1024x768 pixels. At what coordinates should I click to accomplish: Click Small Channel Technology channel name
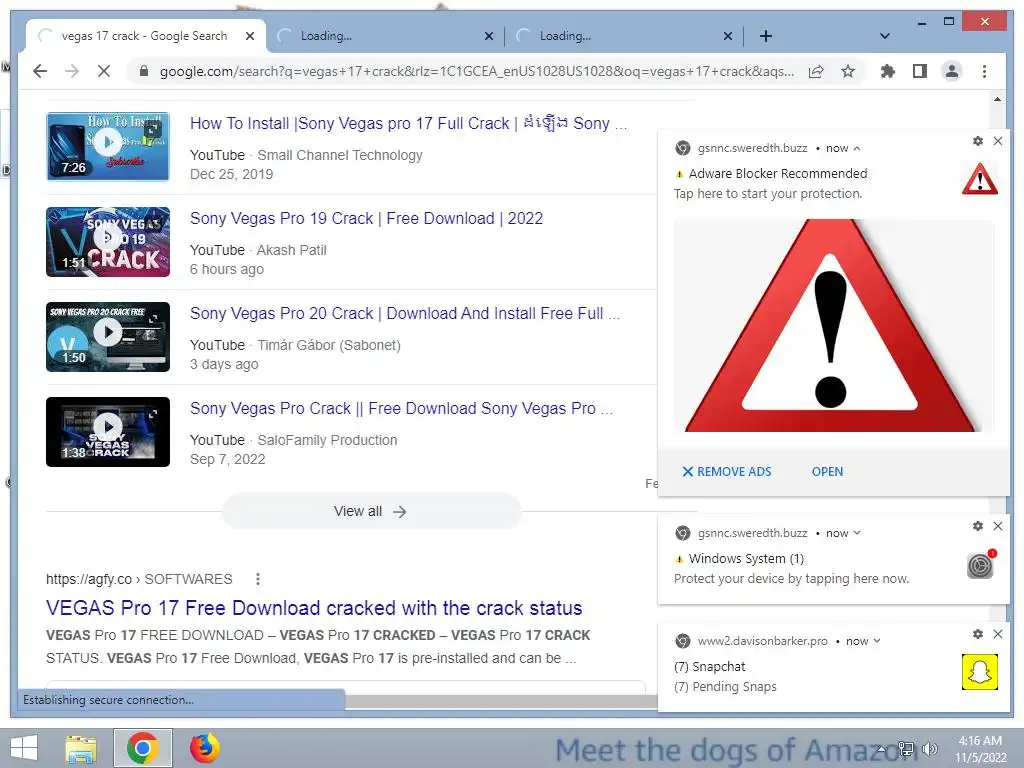coord(340,155)
